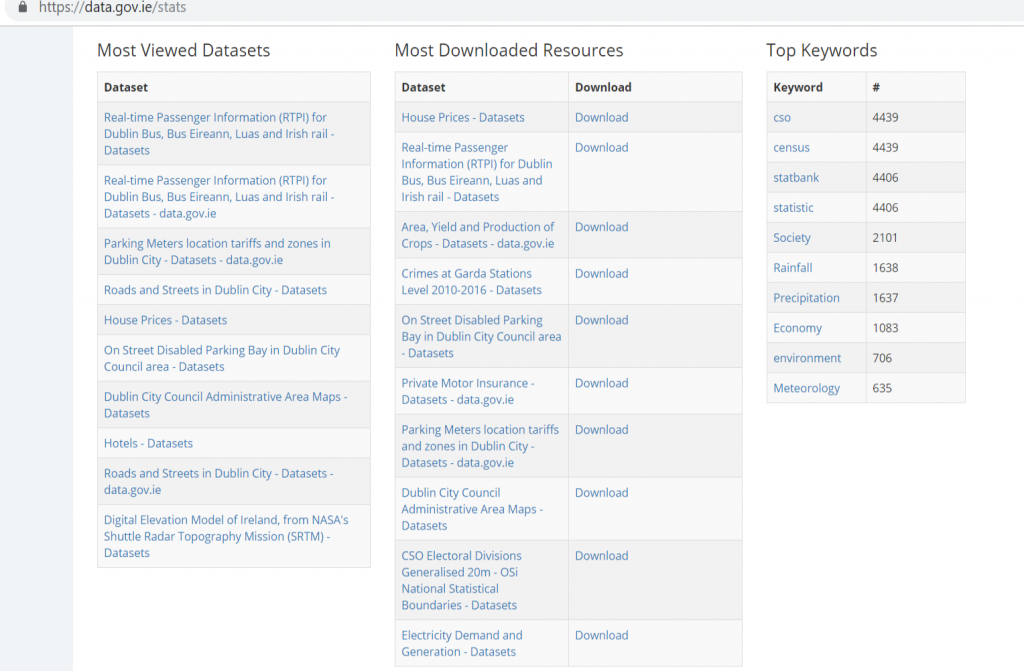
Task: Download Electricity Demand and Generation resource
Action: point(601,635)
